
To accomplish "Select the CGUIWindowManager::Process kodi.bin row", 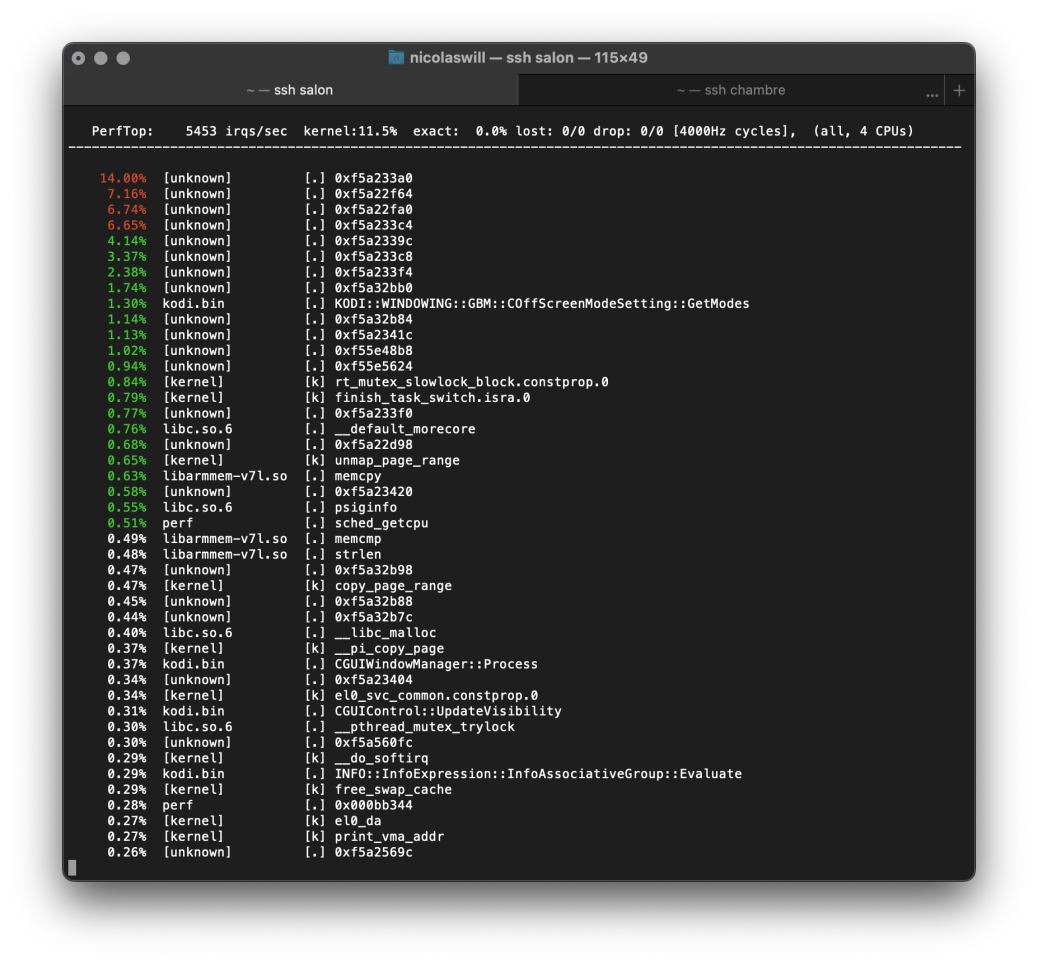I will [436, 664].
